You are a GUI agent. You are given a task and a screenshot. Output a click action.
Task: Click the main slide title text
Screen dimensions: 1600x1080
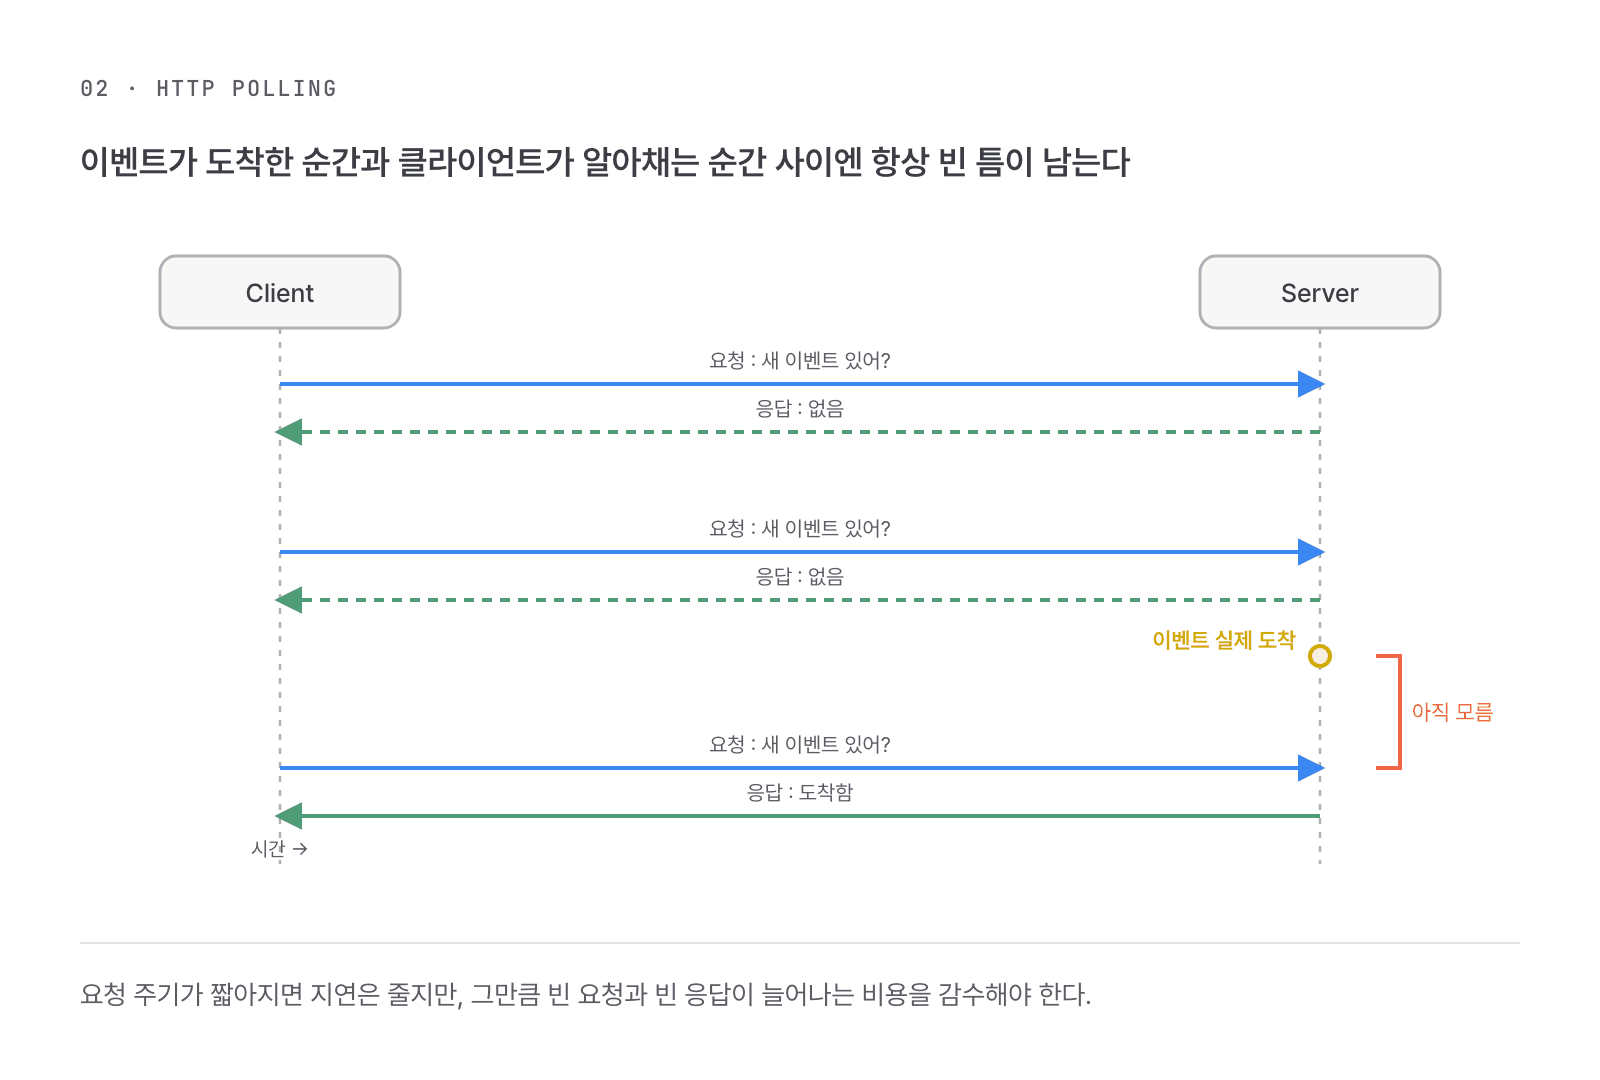coord(605,162)
